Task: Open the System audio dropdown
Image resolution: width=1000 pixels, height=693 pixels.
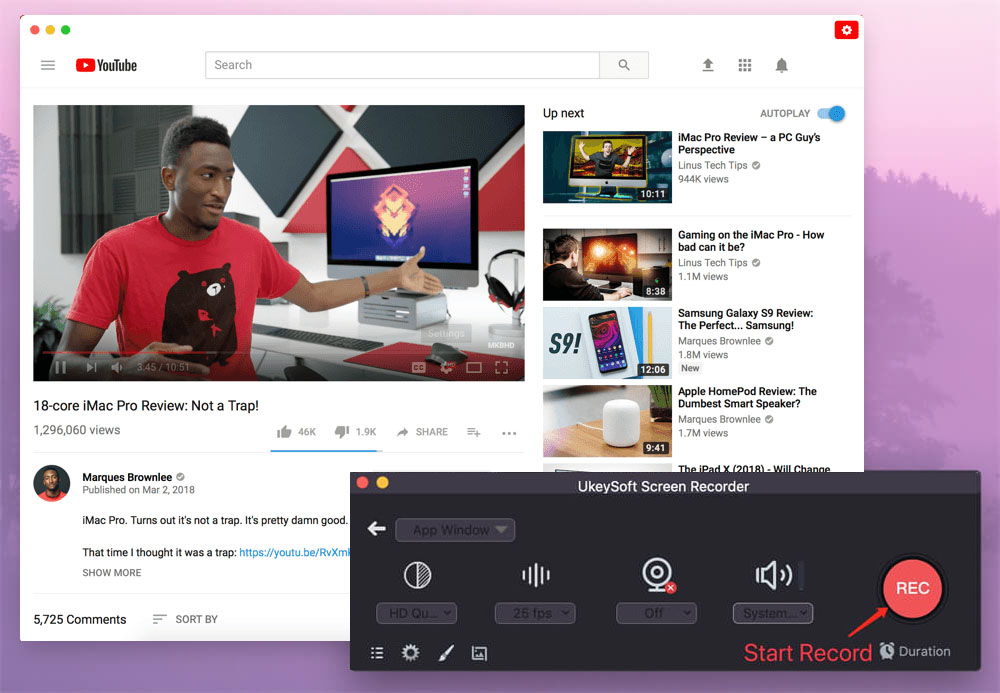Action: coord(773,613)
